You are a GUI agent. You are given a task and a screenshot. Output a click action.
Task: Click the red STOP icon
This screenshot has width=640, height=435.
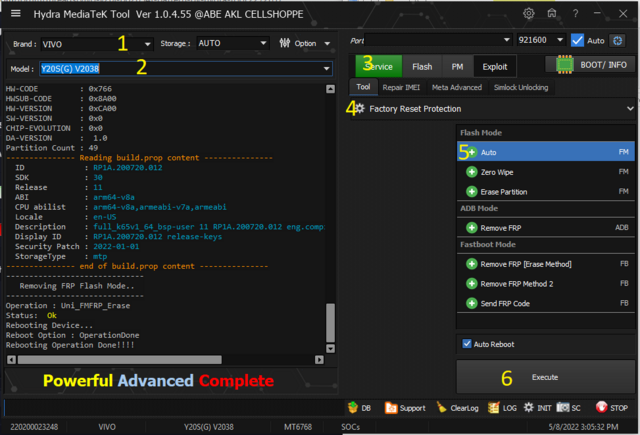click(x=601, y=407)
